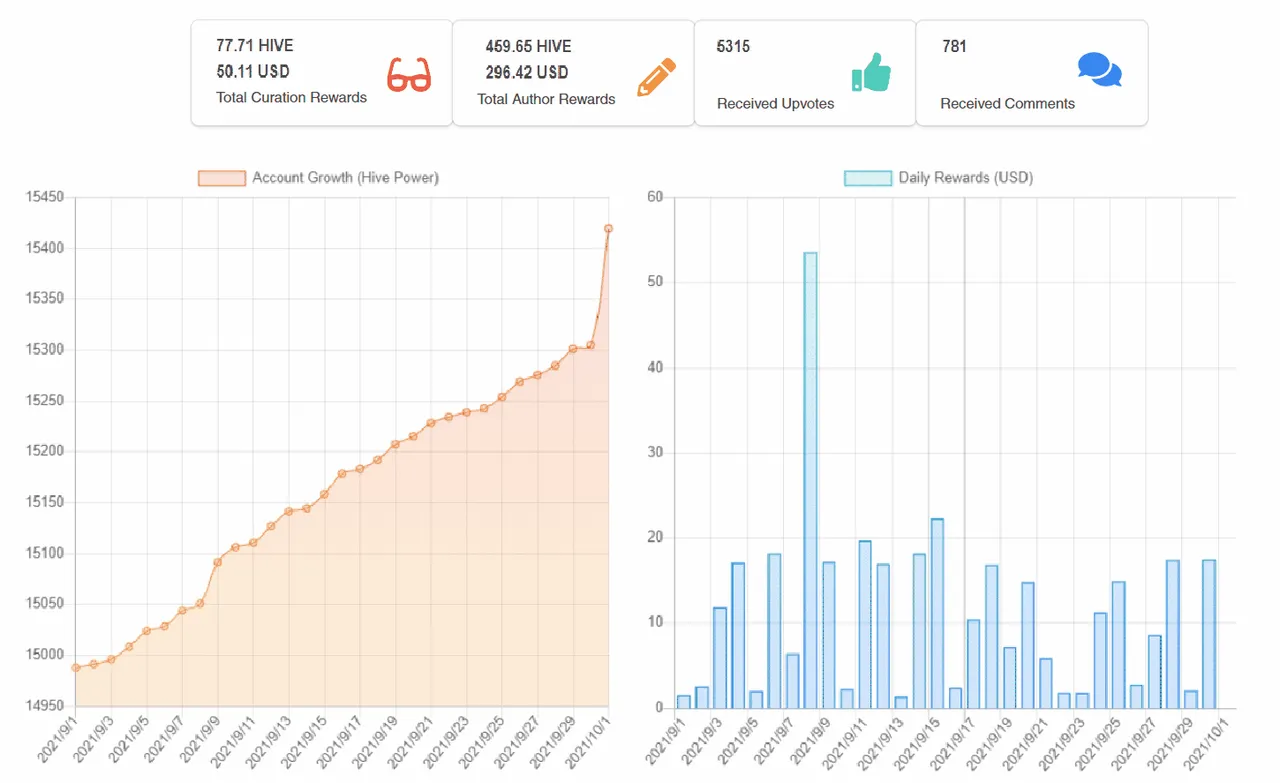Click the 5315 upvotes count
The width and height of the screenshot is (1280, 783).
(x=733, y=46)
